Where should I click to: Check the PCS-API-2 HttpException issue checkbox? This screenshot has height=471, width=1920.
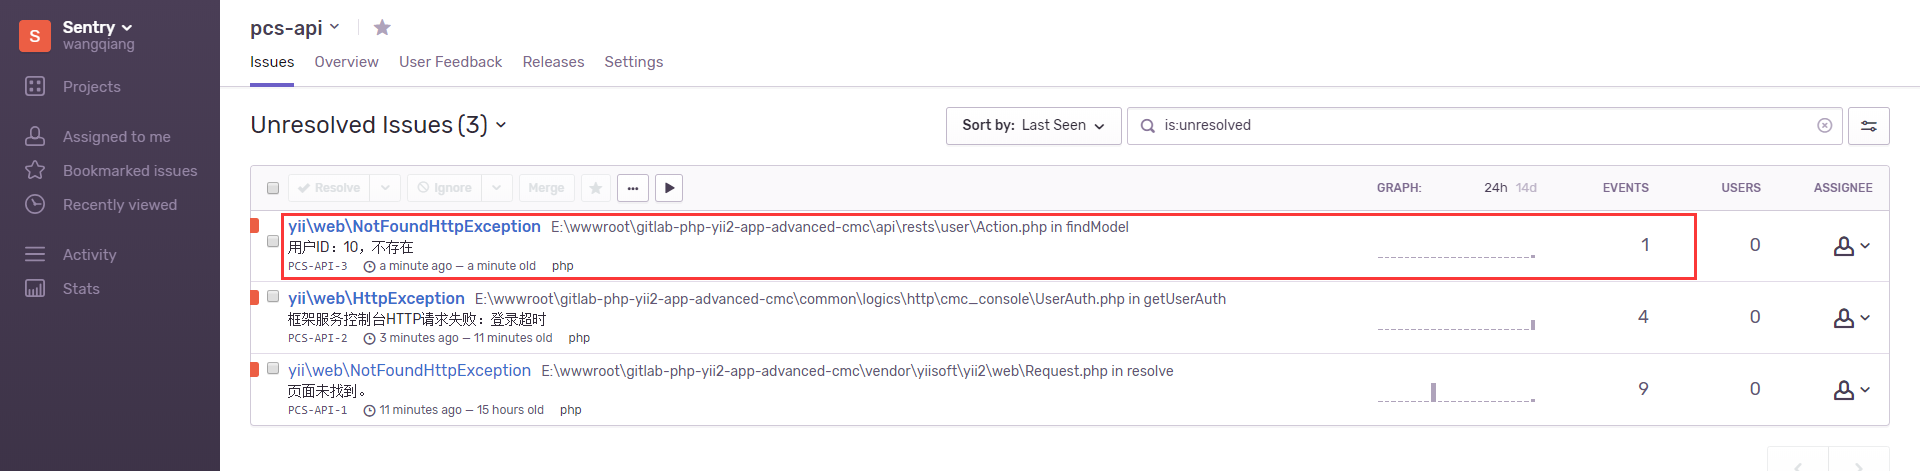[x=273, y=297]
